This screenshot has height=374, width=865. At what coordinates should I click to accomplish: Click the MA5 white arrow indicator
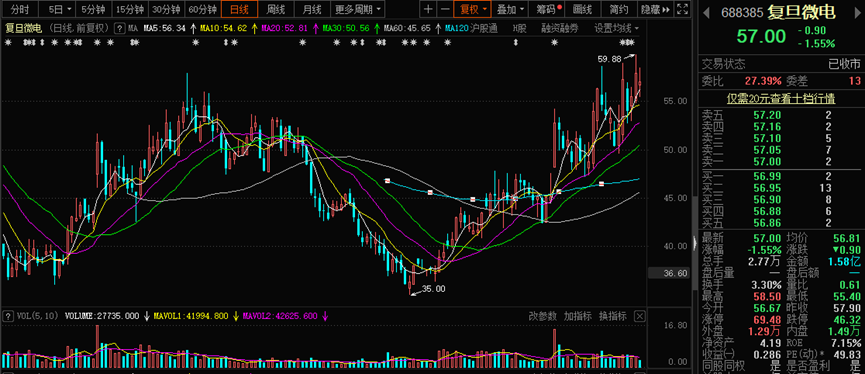coord(193,28)
